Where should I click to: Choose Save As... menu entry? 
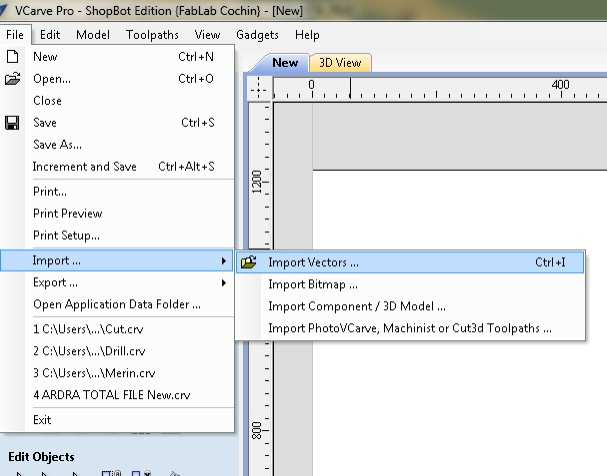point(117,145)
